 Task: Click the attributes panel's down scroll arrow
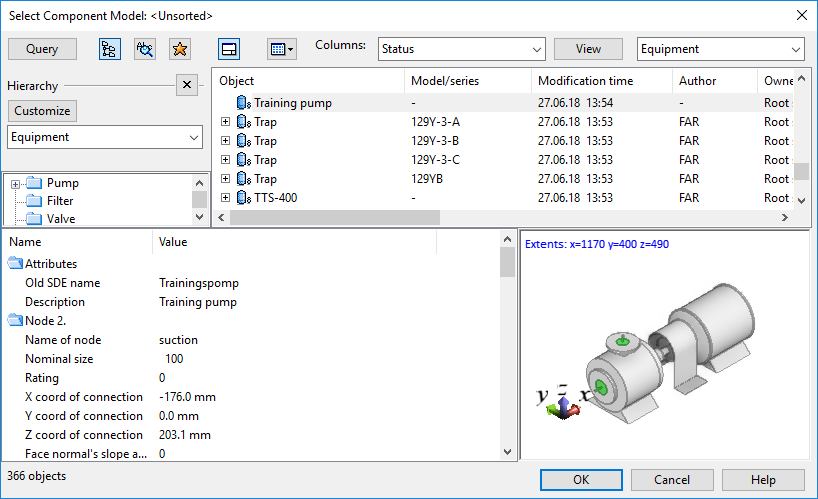[x=507, y=452]
